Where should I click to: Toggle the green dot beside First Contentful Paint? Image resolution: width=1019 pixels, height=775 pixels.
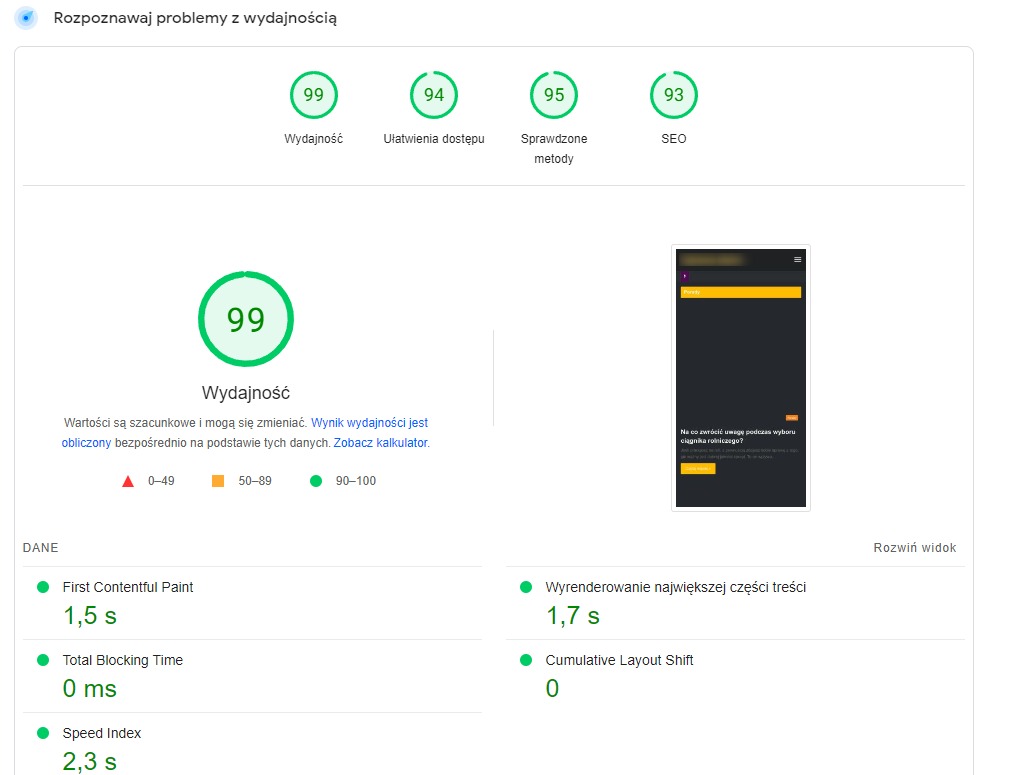pos(40,587)
